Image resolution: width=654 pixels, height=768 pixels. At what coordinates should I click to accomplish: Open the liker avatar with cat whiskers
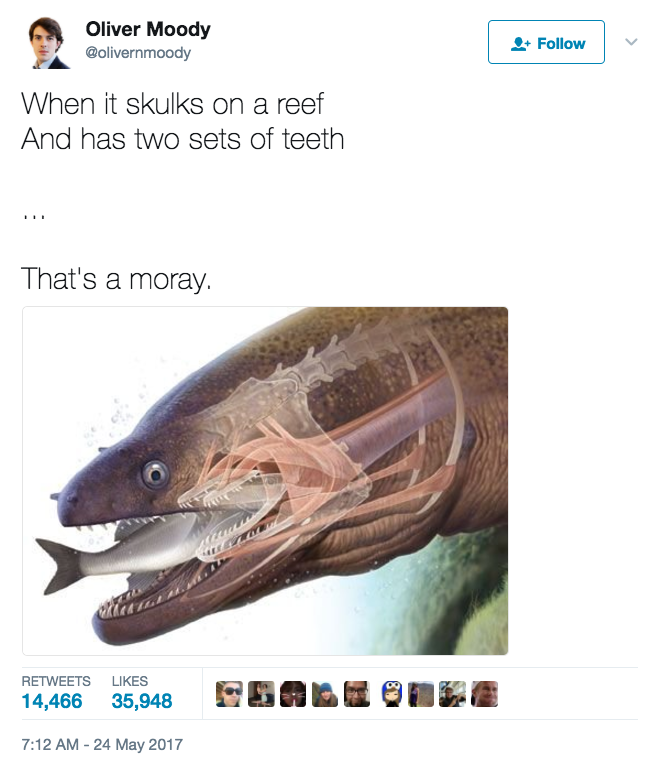coord(293,694)
